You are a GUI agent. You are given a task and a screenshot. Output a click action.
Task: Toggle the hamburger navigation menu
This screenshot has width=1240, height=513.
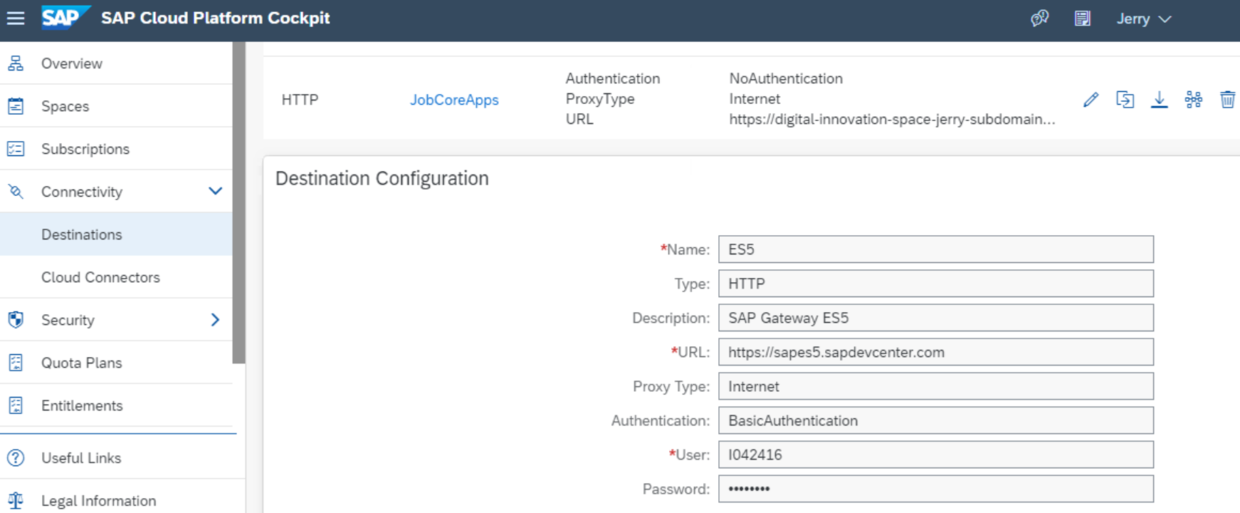[x=16, y=18]
